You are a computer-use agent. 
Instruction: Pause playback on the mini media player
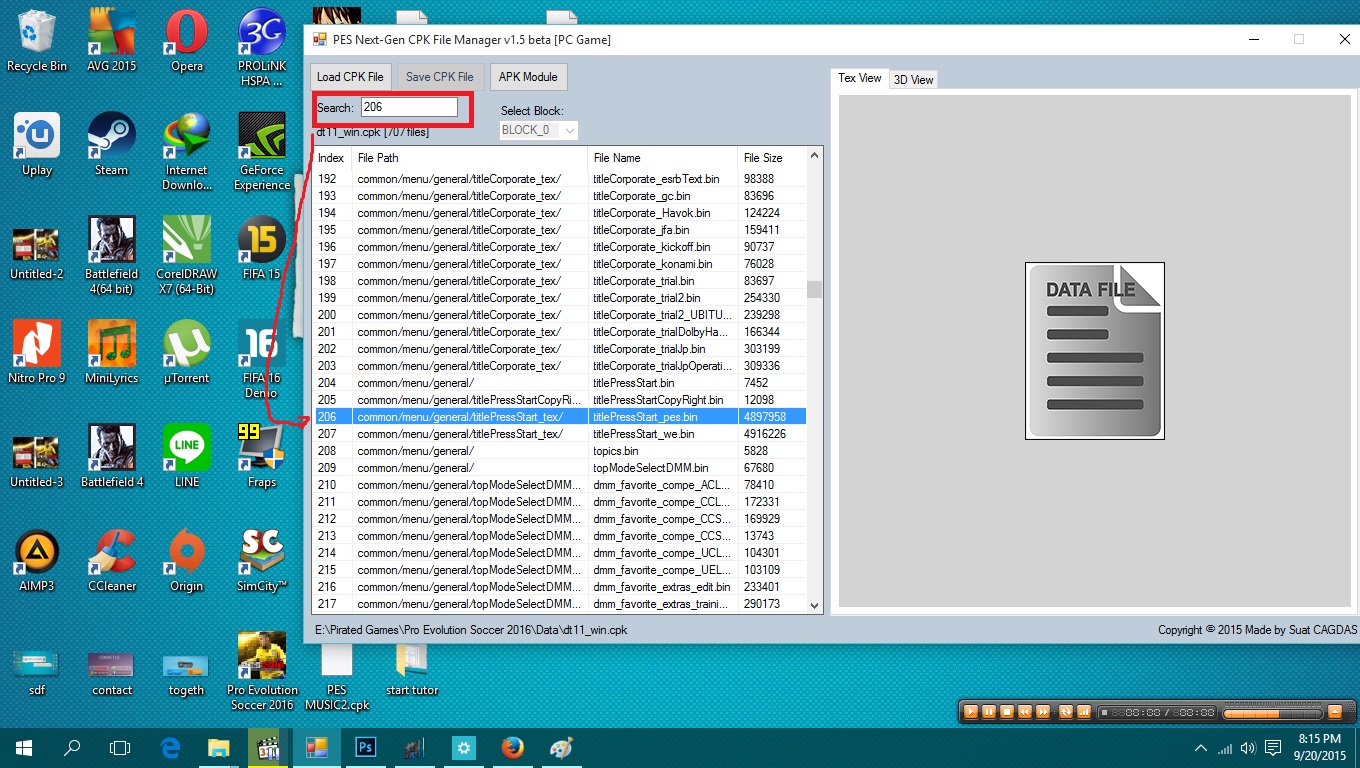pyautogui.click(x=988, y=712)
